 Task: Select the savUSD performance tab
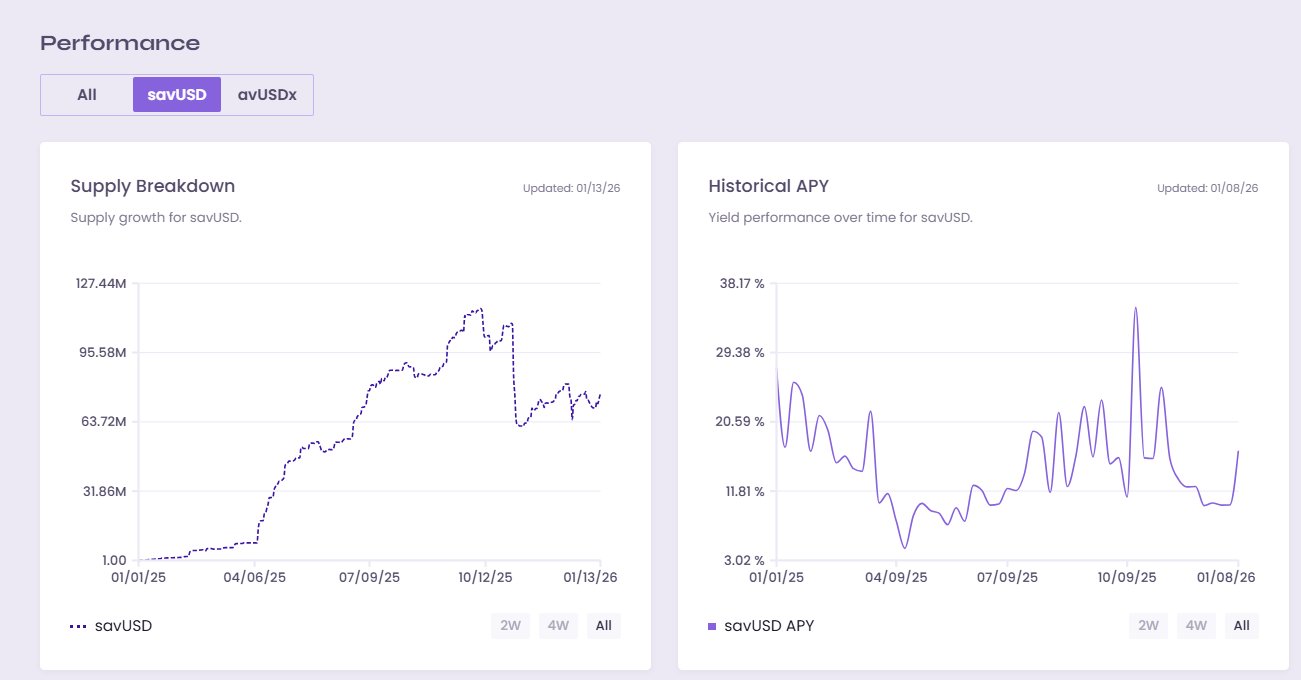click(x=177, y=95)
